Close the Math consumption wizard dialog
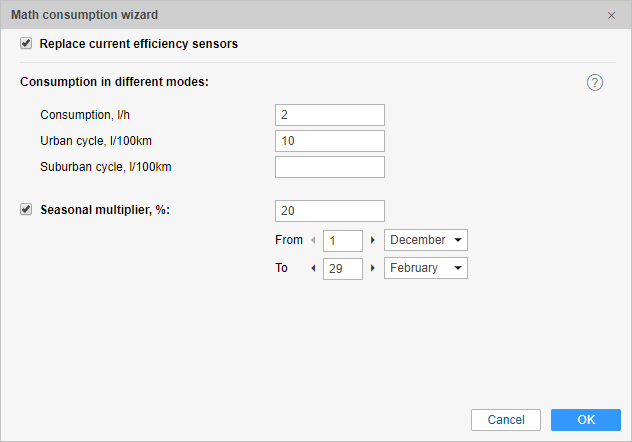632x442 pixels. click(611, 15)
